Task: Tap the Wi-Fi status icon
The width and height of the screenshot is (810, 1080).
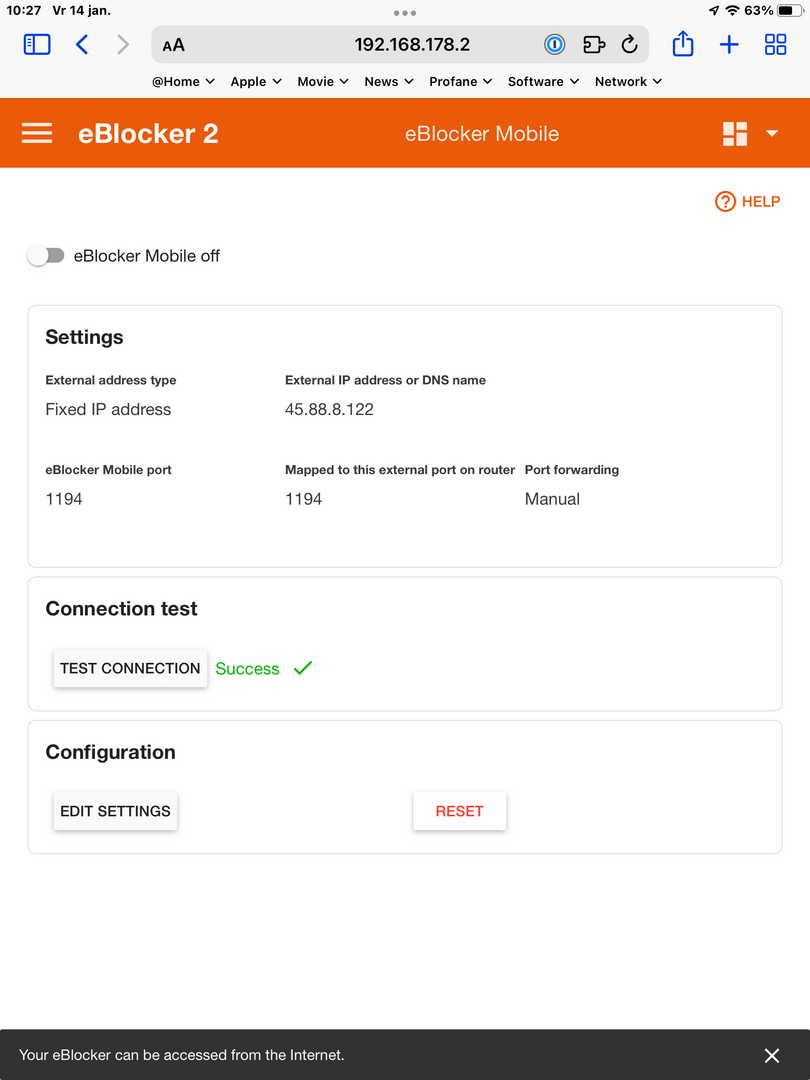Action: pos(733,10)
